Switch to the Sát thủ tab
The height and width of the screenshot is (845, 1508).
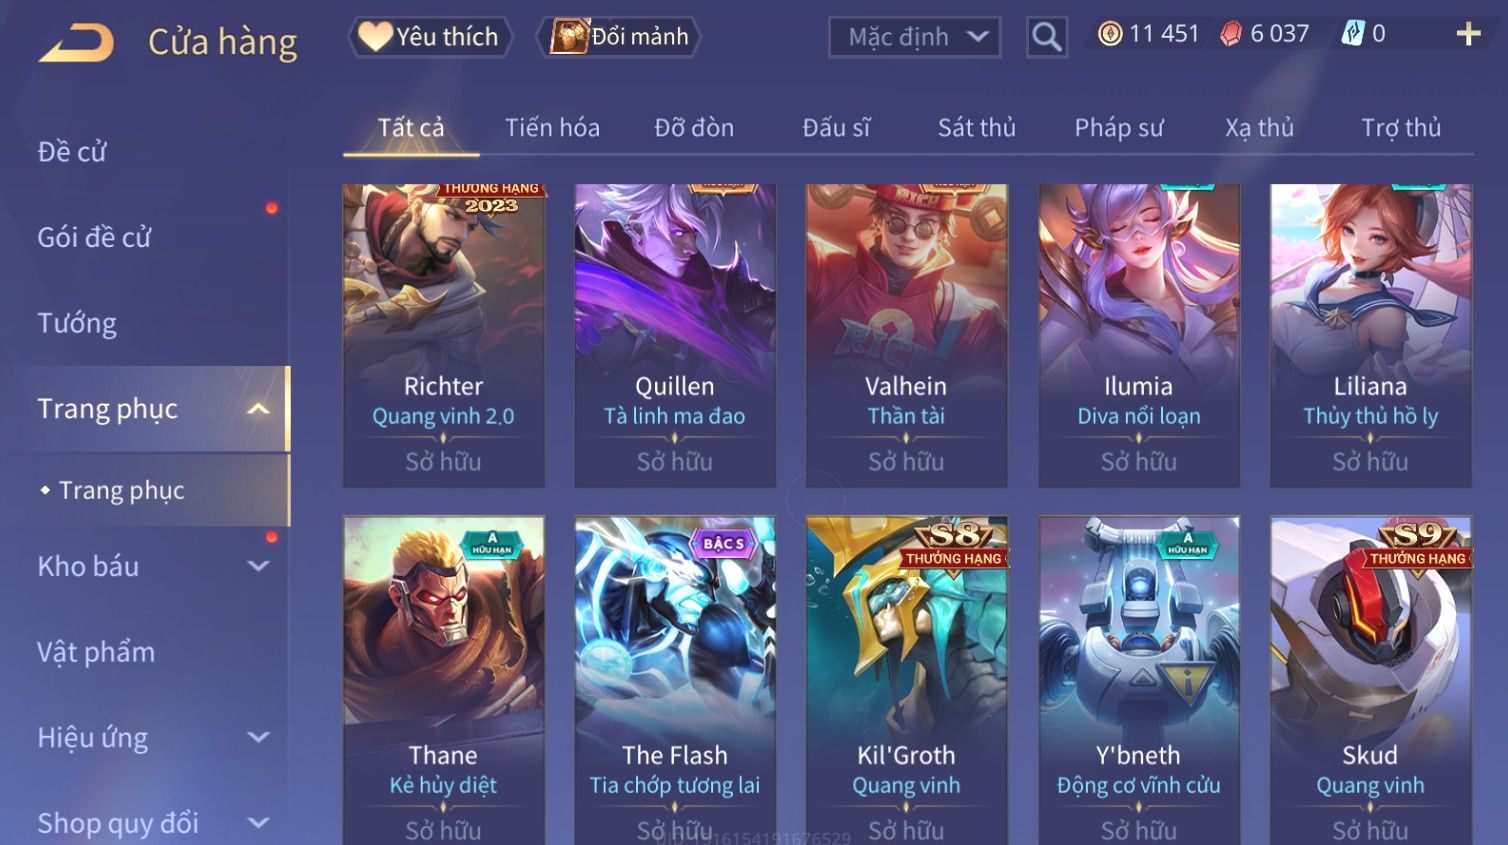(x=976, y=128)
